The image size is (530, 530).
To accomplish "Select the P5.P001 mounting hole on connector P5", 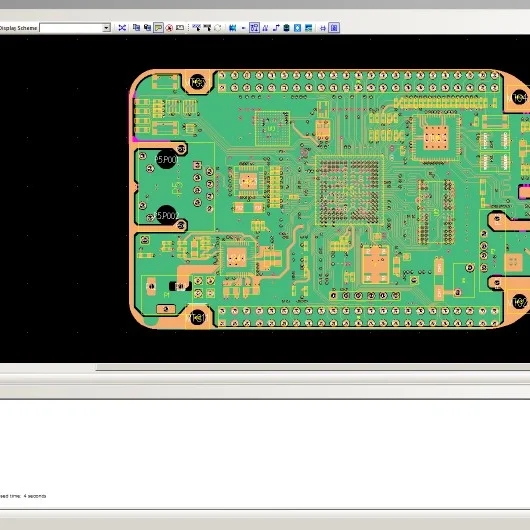I will pyautogui.click(x=166, y=159).
